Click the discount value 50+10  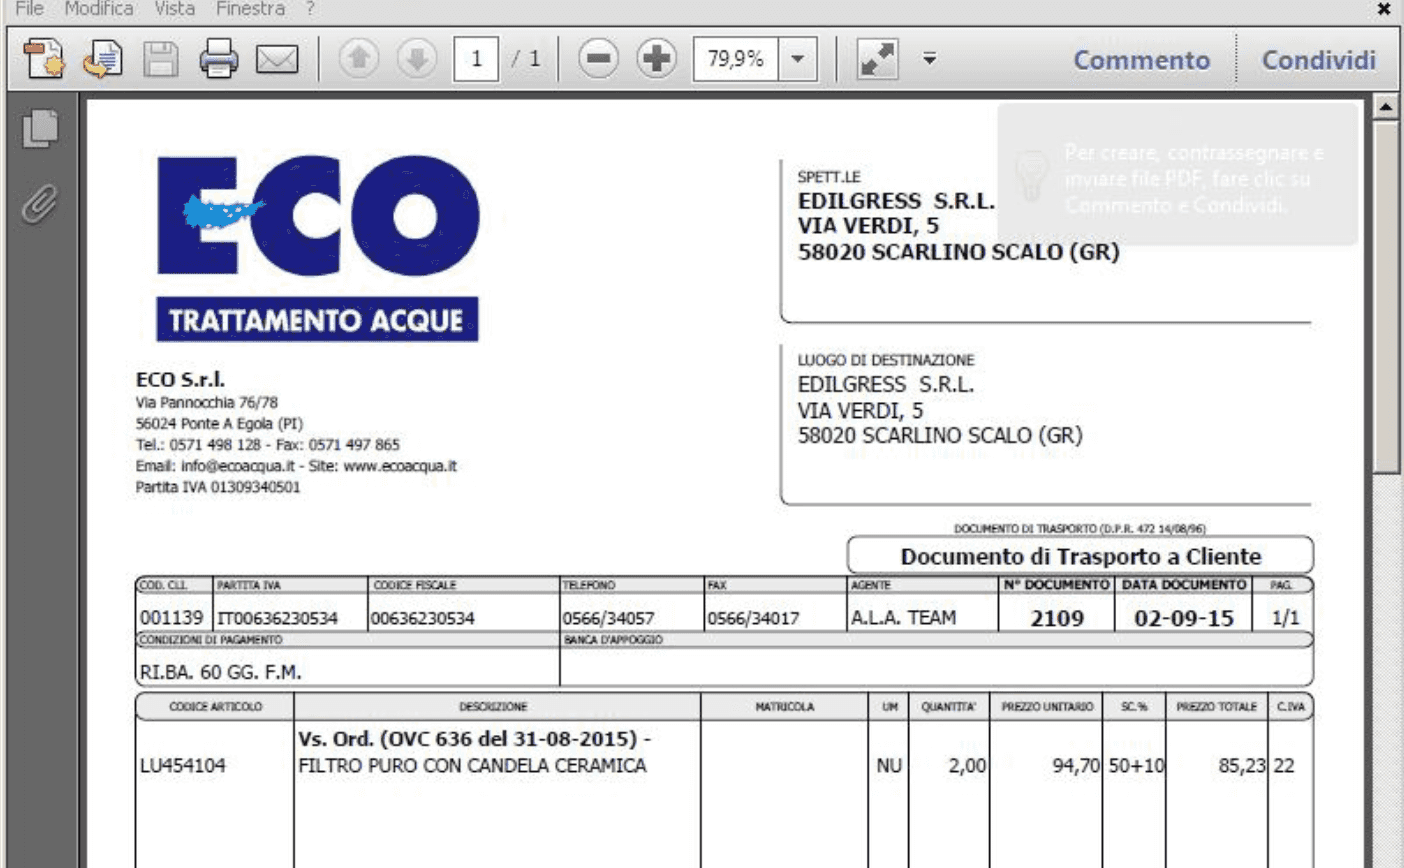point(1137,766)
